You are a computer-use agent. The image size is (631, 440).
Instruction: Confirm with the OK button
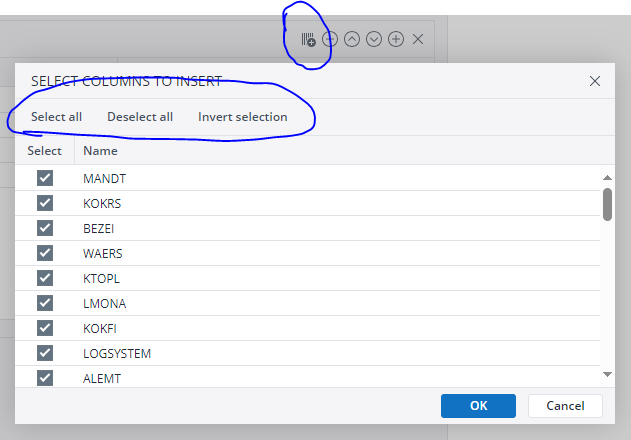[x=478, y=405]
